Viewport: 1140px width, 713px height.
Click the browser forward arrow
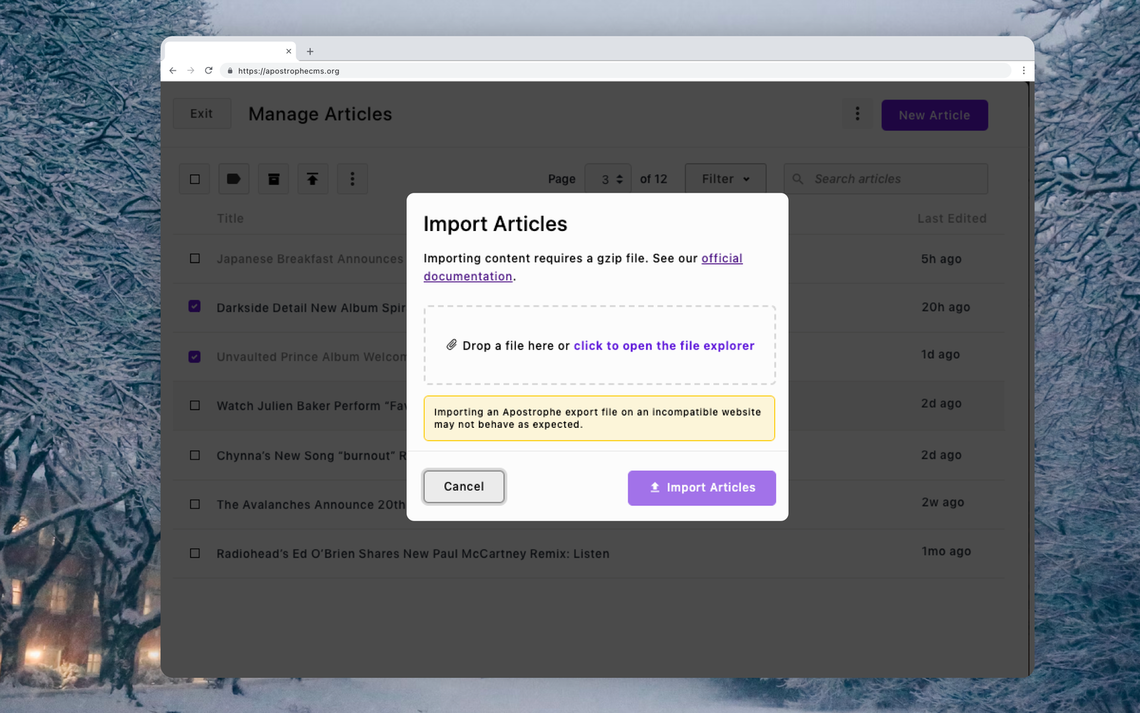point(190,71)
